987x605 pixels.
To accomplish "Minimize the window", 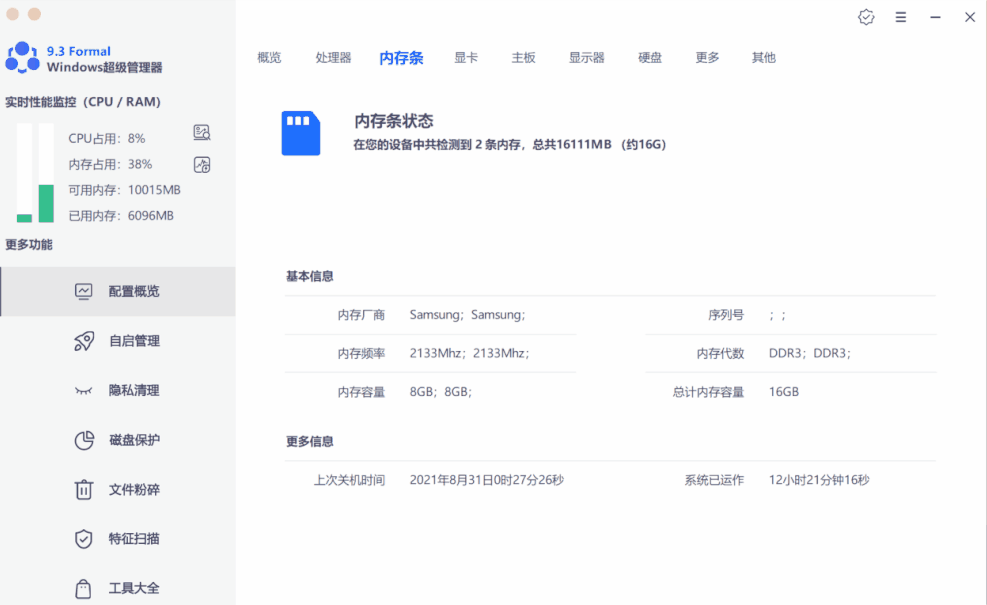I will [935, 18].
